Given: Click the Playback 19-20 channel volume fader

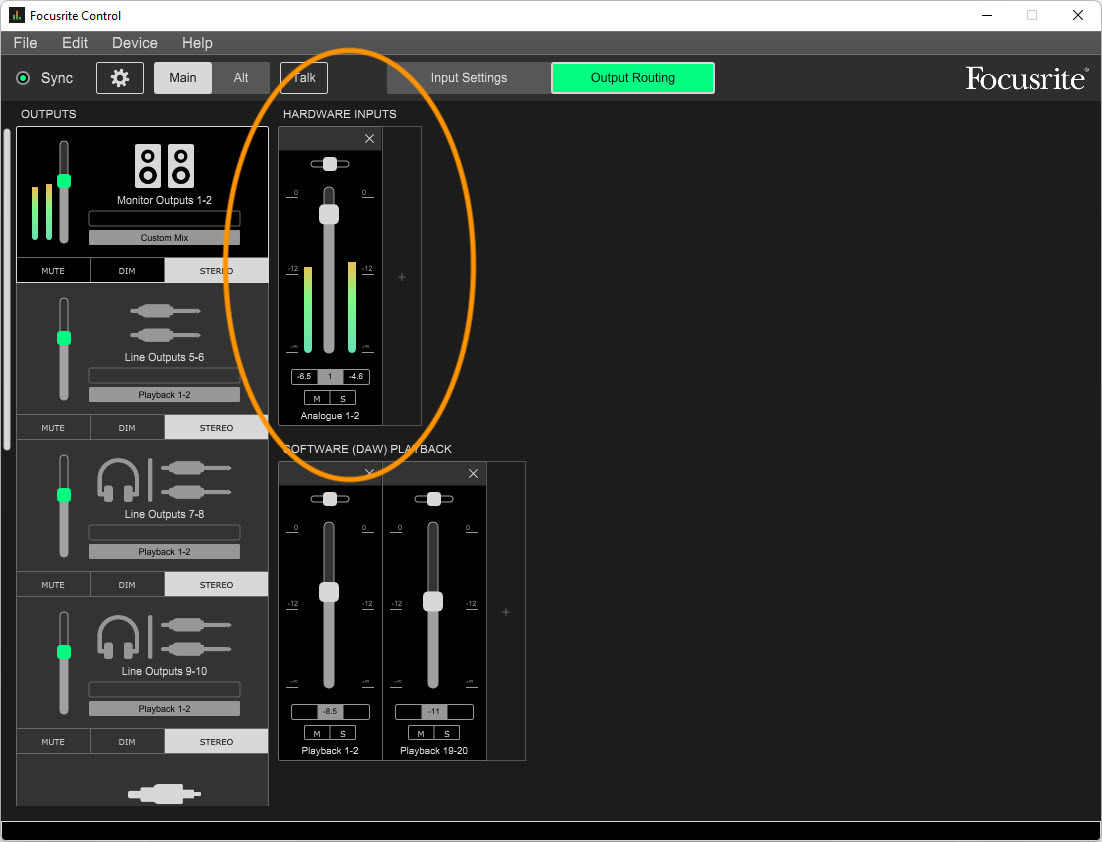Looking at the screenshot, I should [x=433, y=601].
